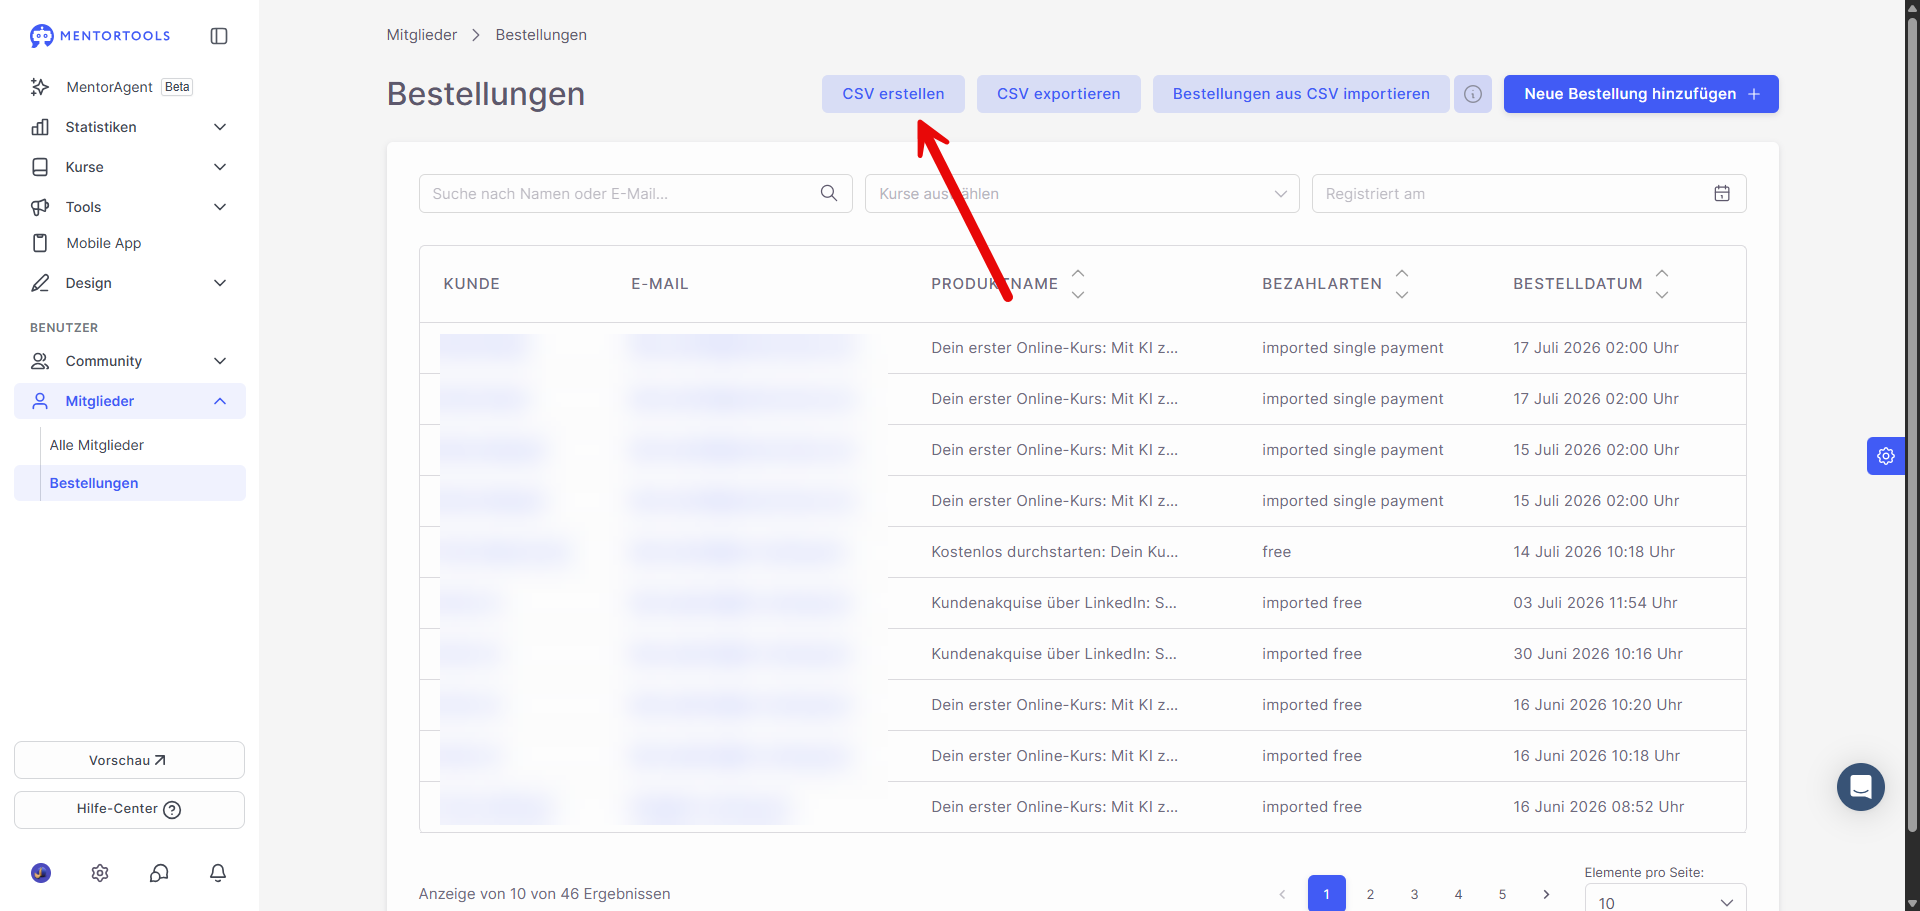Show CSV import info icon

click(x=1473, y=94)
